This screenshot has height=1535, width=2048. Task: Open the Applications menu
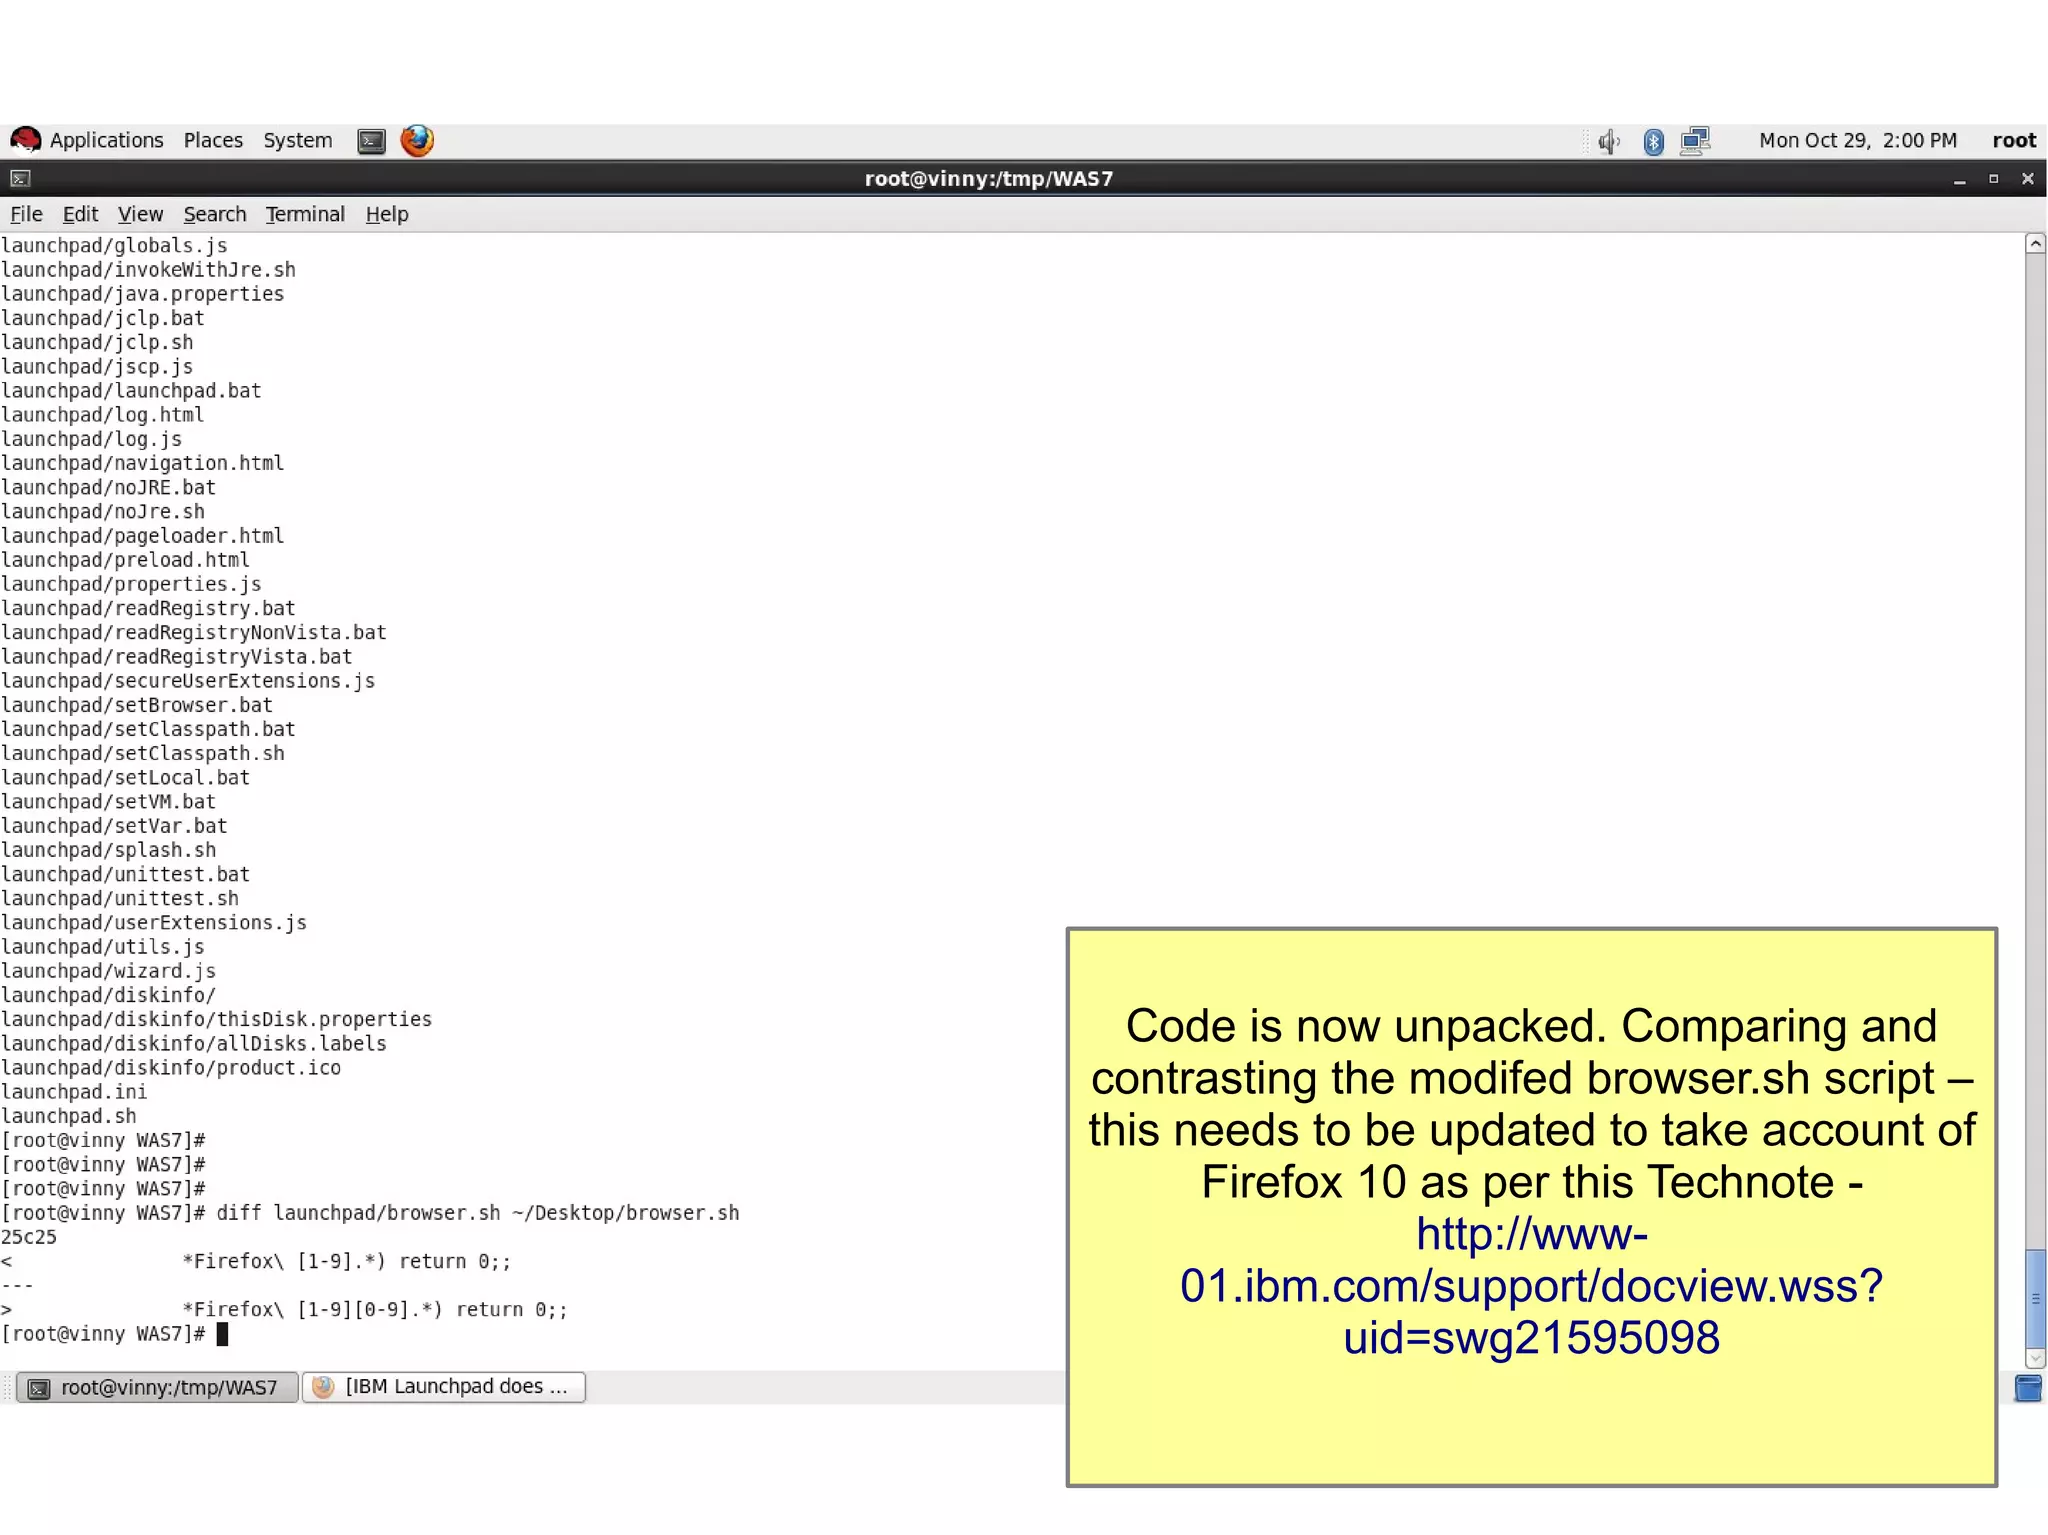pyautogui.click(x=106, y=140)
